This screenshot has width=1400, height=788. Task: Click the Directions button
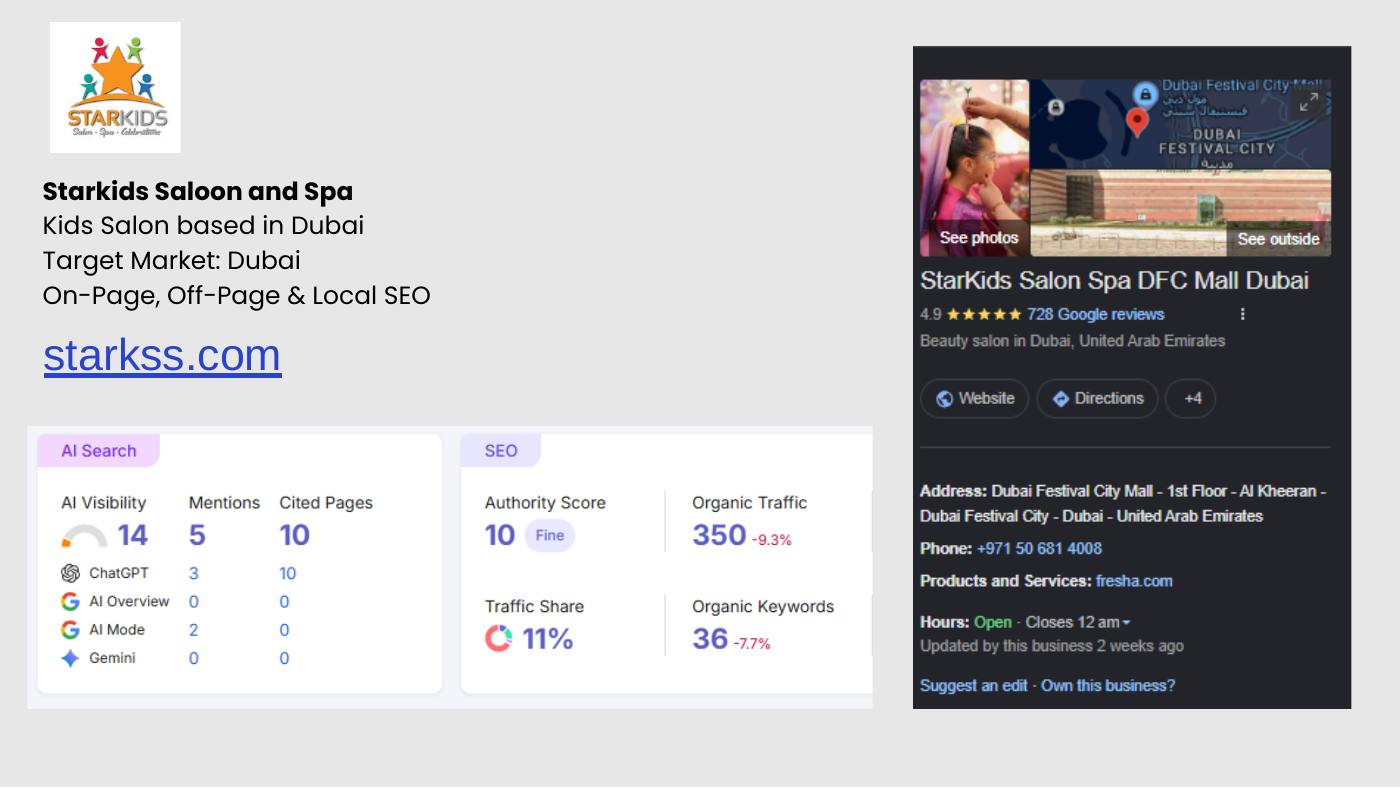[x=1097, y=398]
